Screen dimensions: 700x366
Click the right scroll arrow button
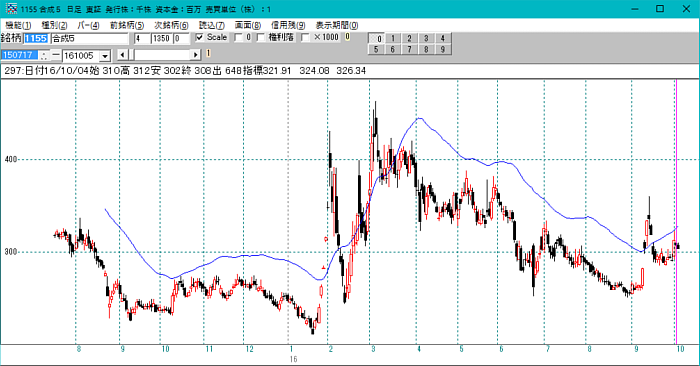tap(196, 55)
